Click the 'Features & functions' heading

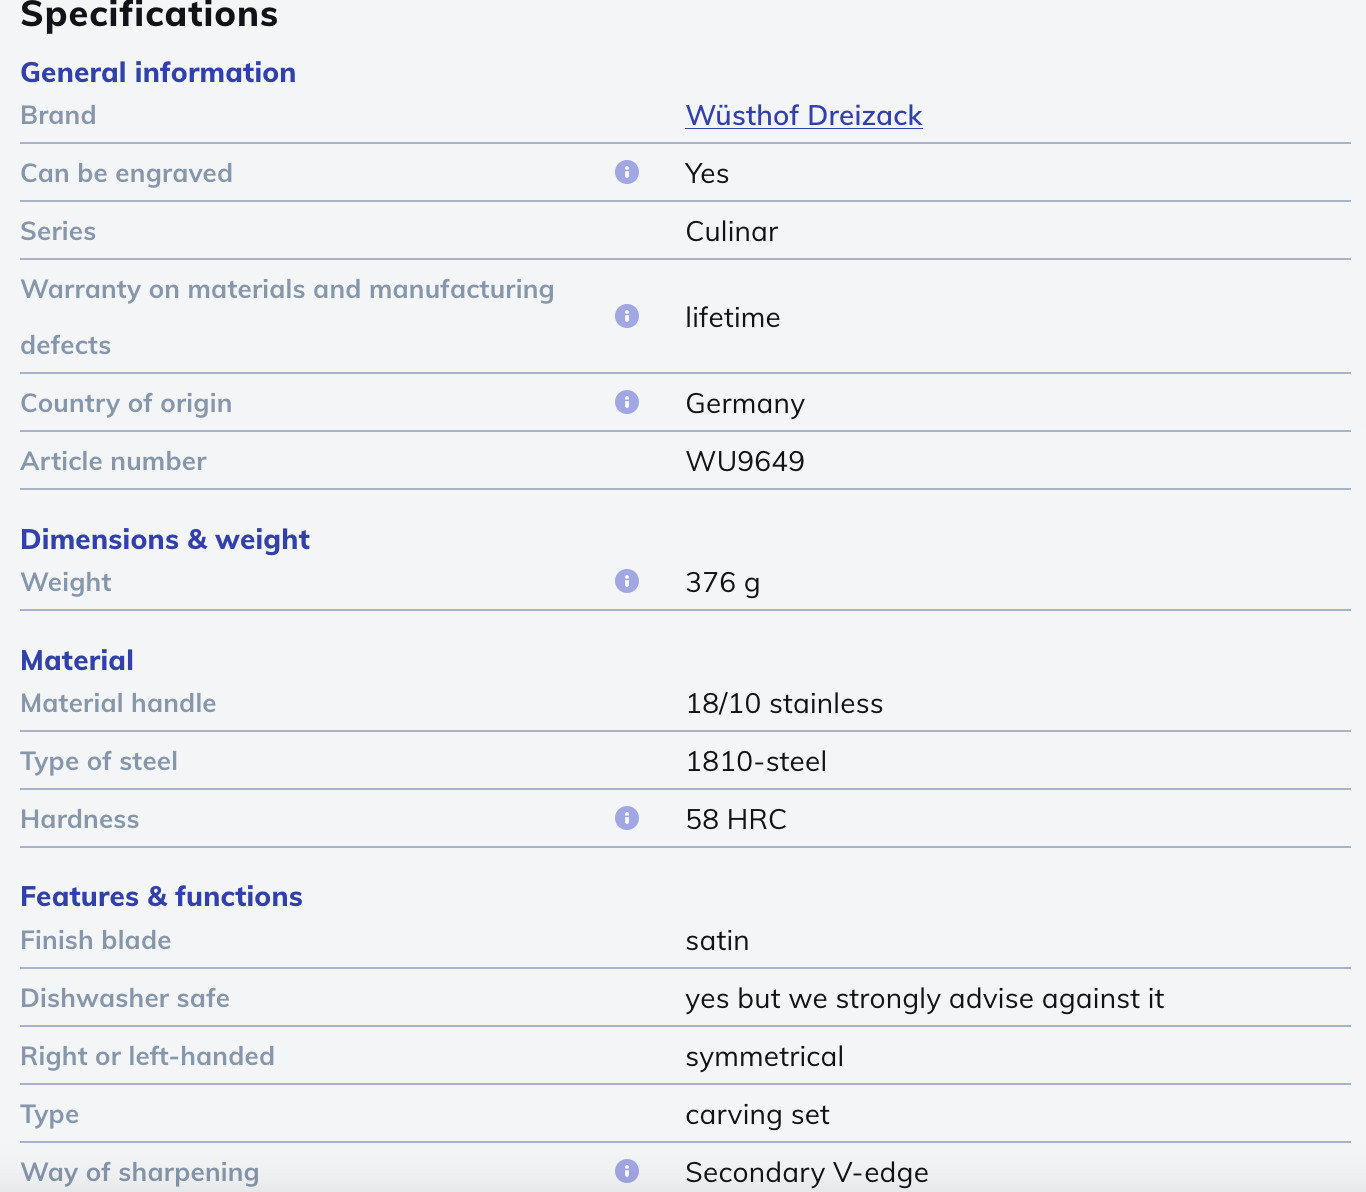pos(161,896)
